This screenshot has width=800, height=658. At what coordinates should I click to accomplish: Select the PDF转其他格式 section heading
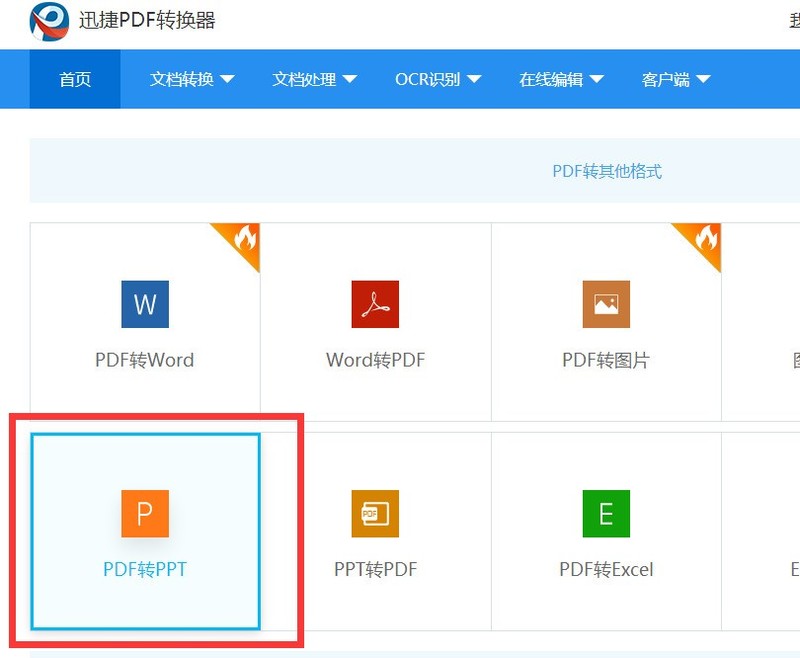(x=607, y=171)
